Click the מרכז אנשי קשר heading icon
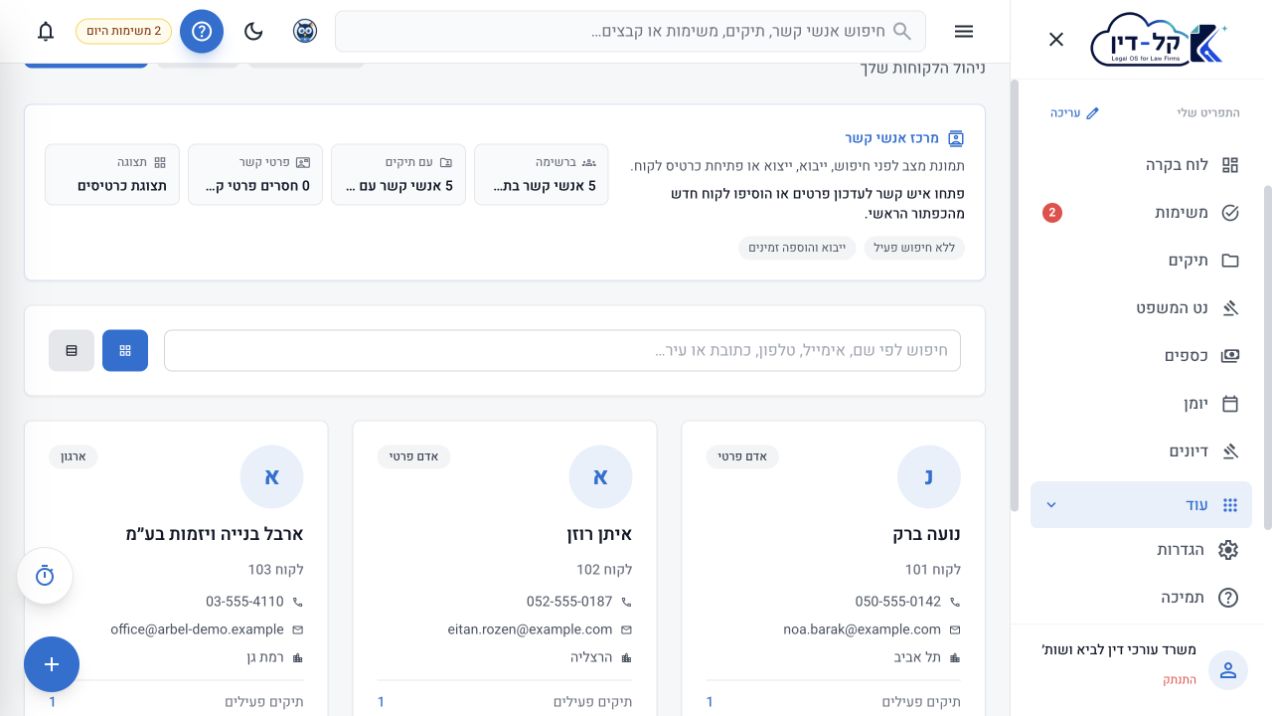Image resolution: width=1272 pixels, height=716 pixels. click(x=956, y=138)
